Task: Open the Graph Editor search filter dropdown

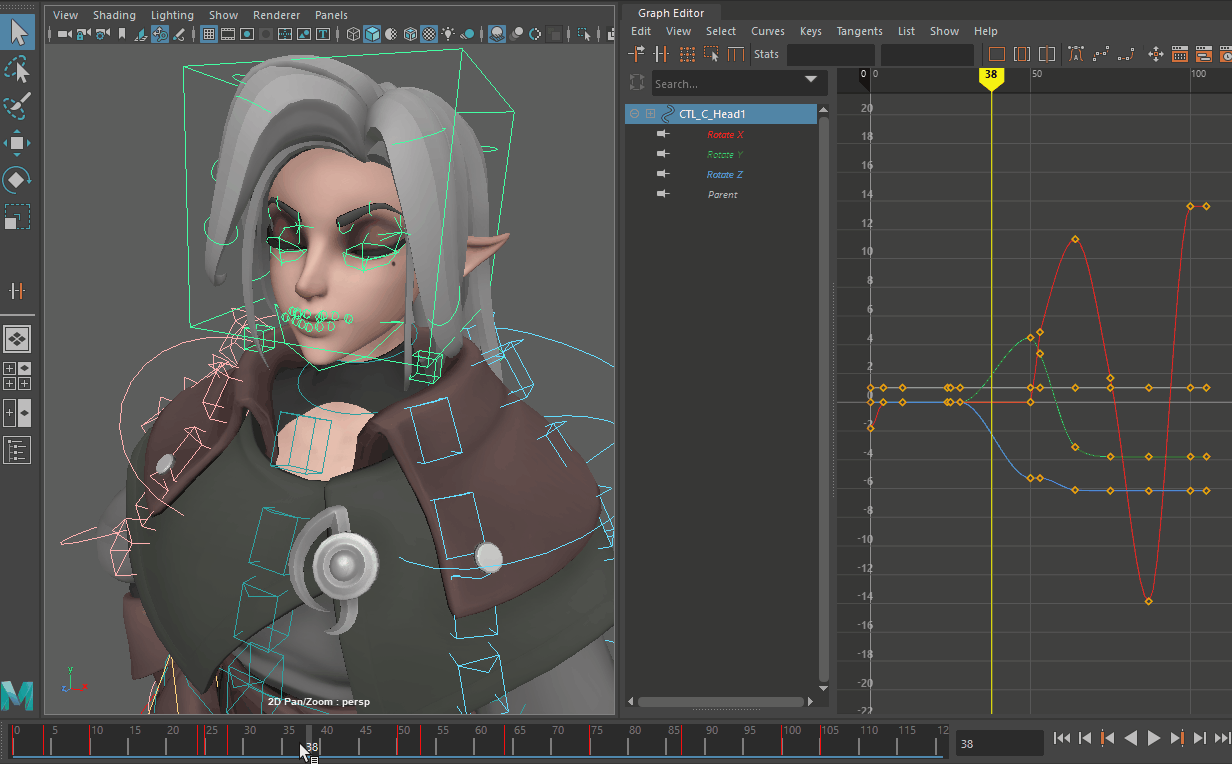Action: click(810, 81)
